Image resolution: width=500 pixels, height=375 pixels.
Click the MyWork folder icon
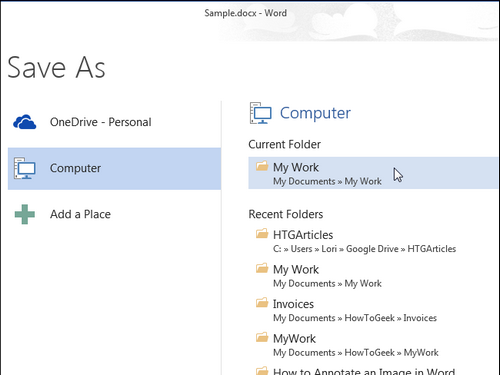pyautogui.click(x=262, y=337)
